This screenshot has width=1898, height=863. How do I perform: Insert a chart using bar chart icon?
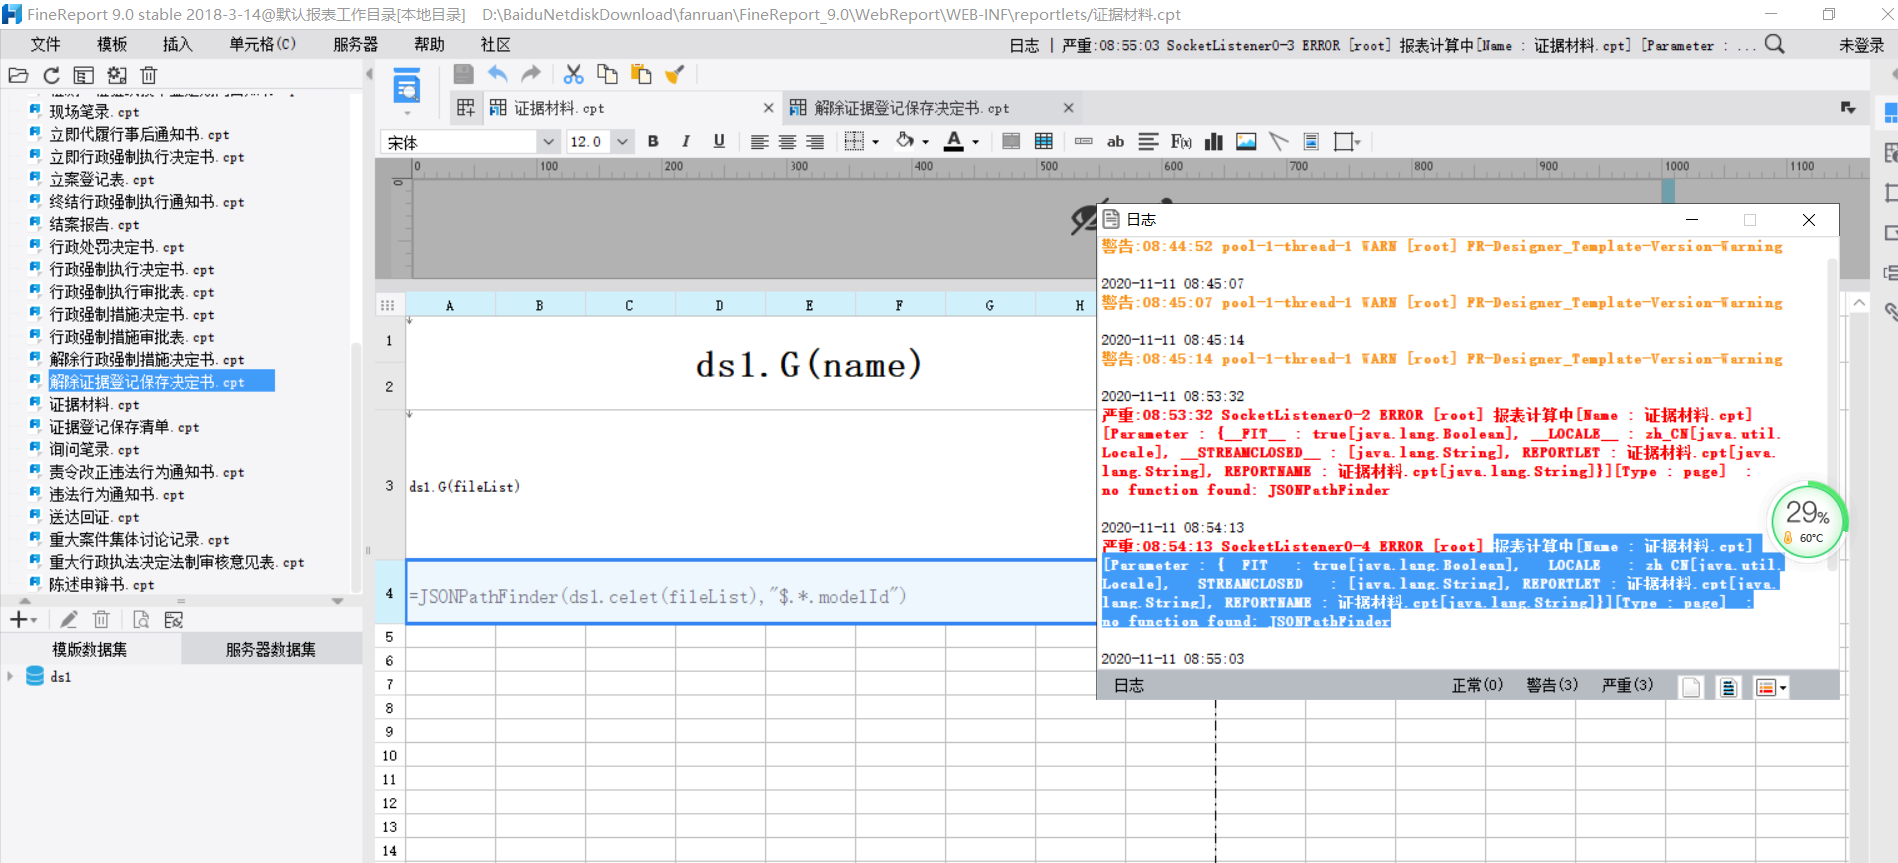tap(1214, 142)
